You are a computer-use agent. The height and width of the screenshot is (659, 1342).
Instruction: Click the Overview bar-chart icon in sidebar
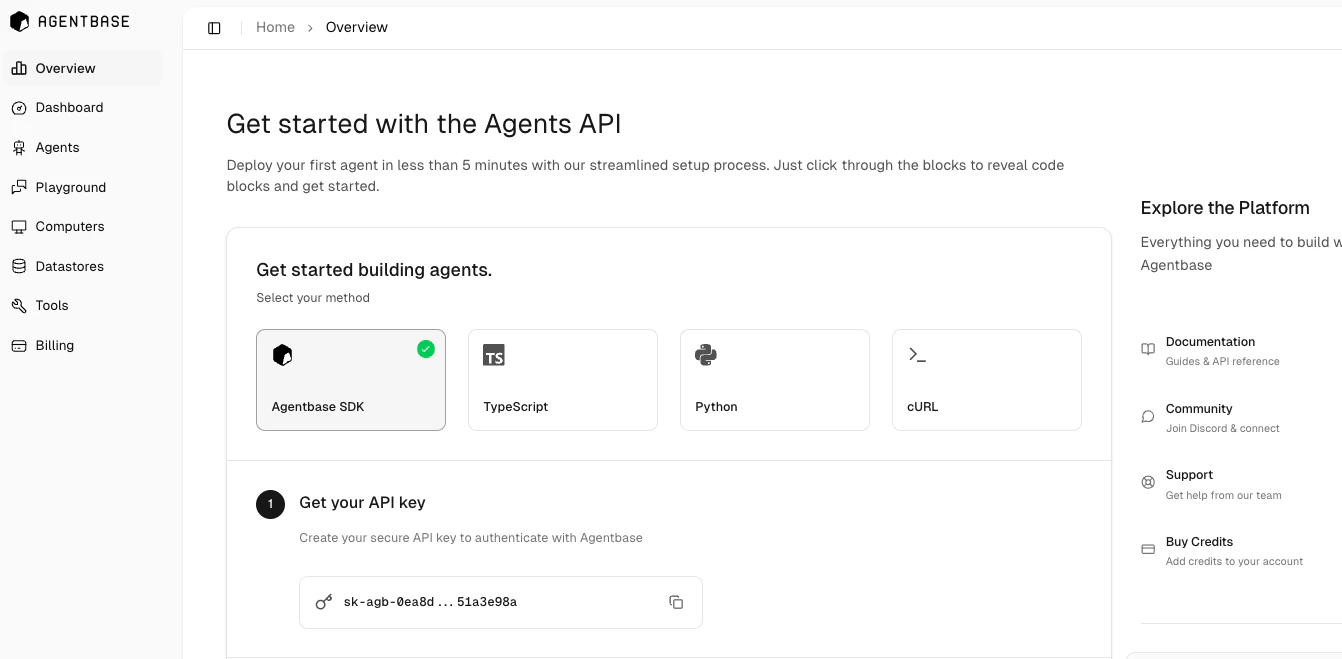pos(19,68)
